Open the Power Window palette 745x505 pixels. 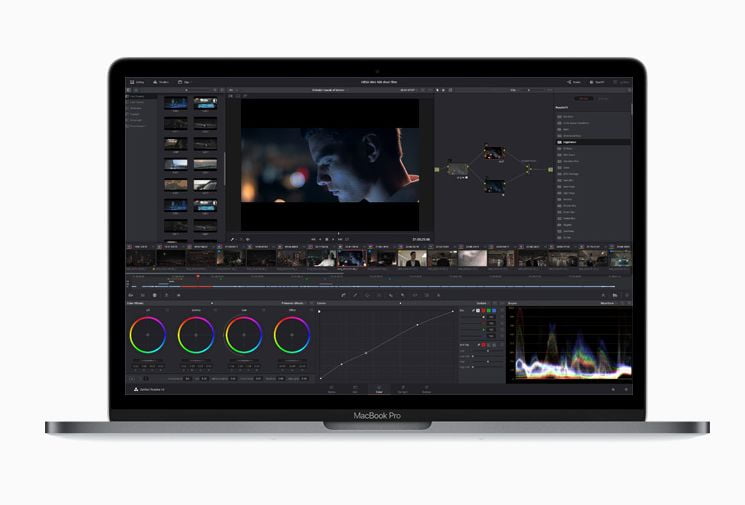pos(367,295)
